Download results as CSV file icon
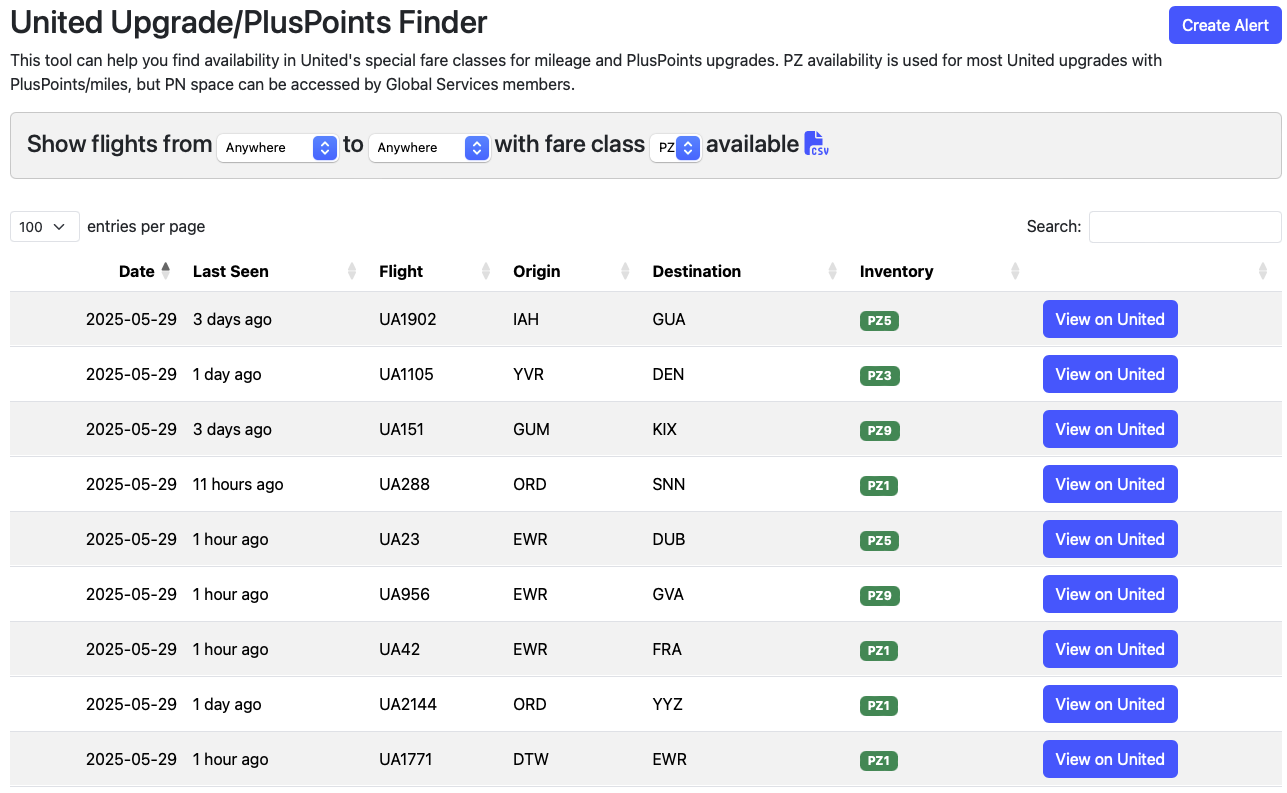Viewport: 1287px width, 793px height. [x=816, y=144]
